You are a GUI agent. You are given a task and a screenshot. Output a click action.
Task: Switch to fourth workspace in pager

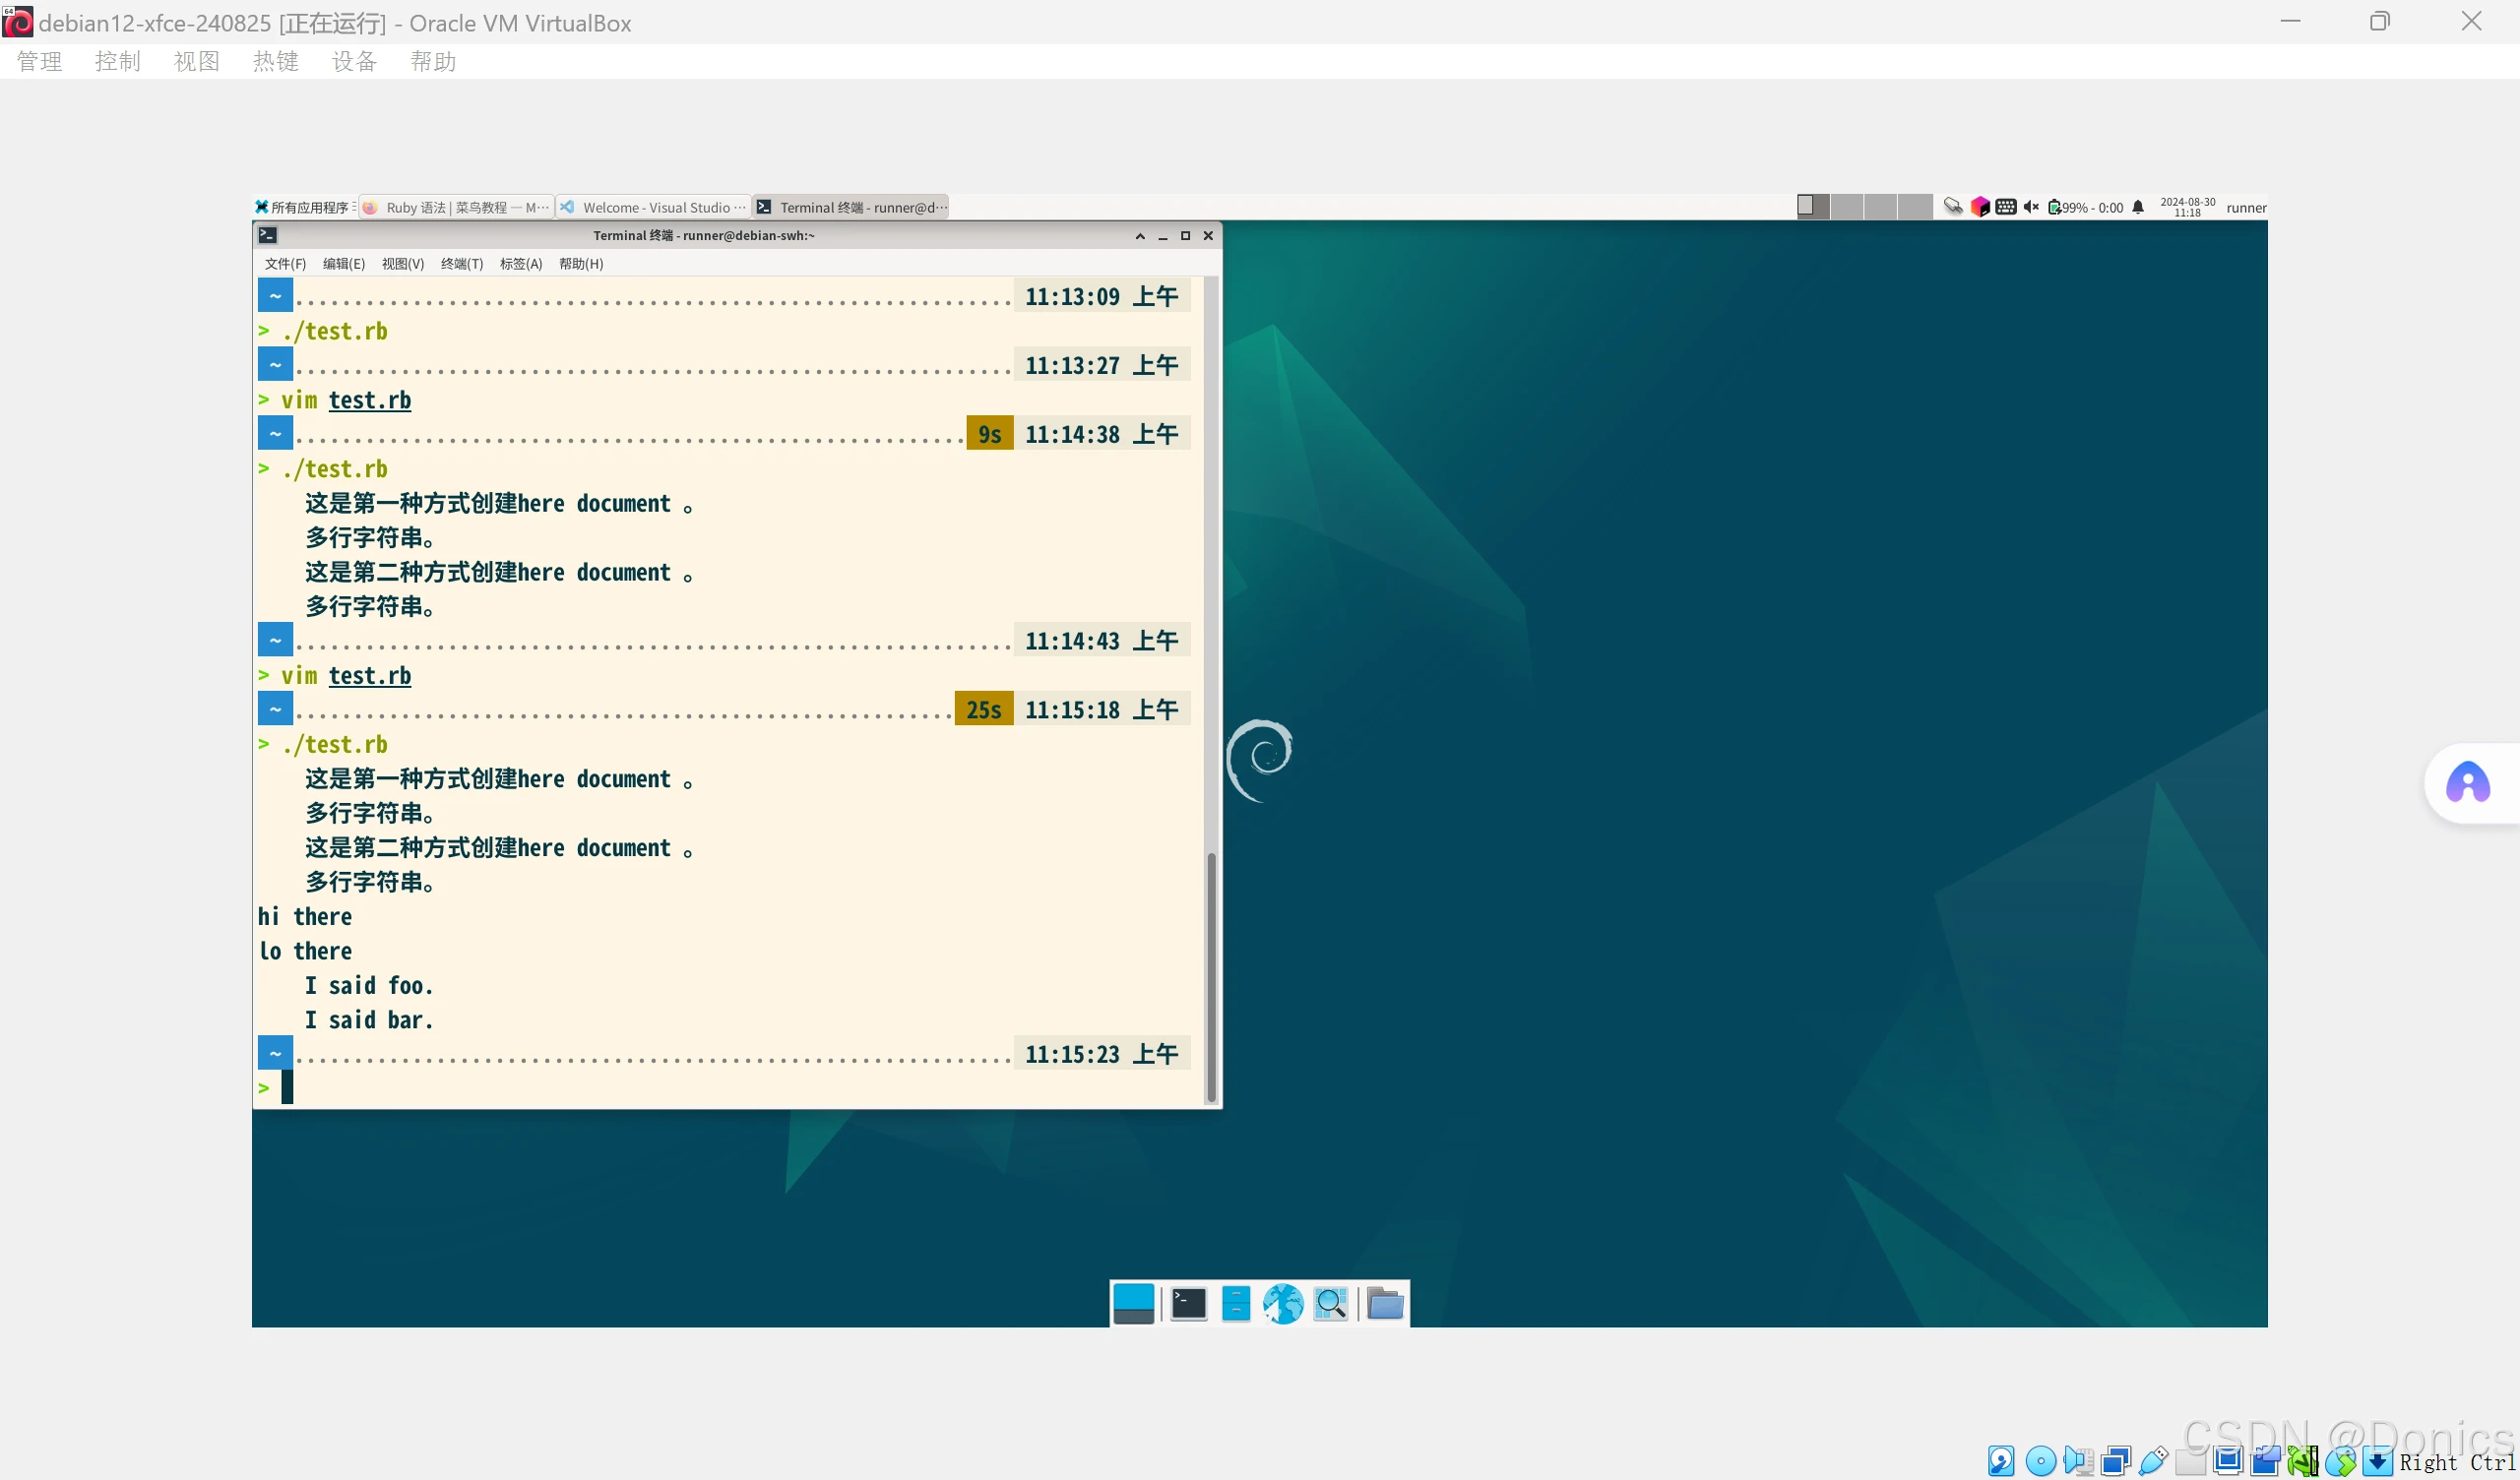[1914, 206]
